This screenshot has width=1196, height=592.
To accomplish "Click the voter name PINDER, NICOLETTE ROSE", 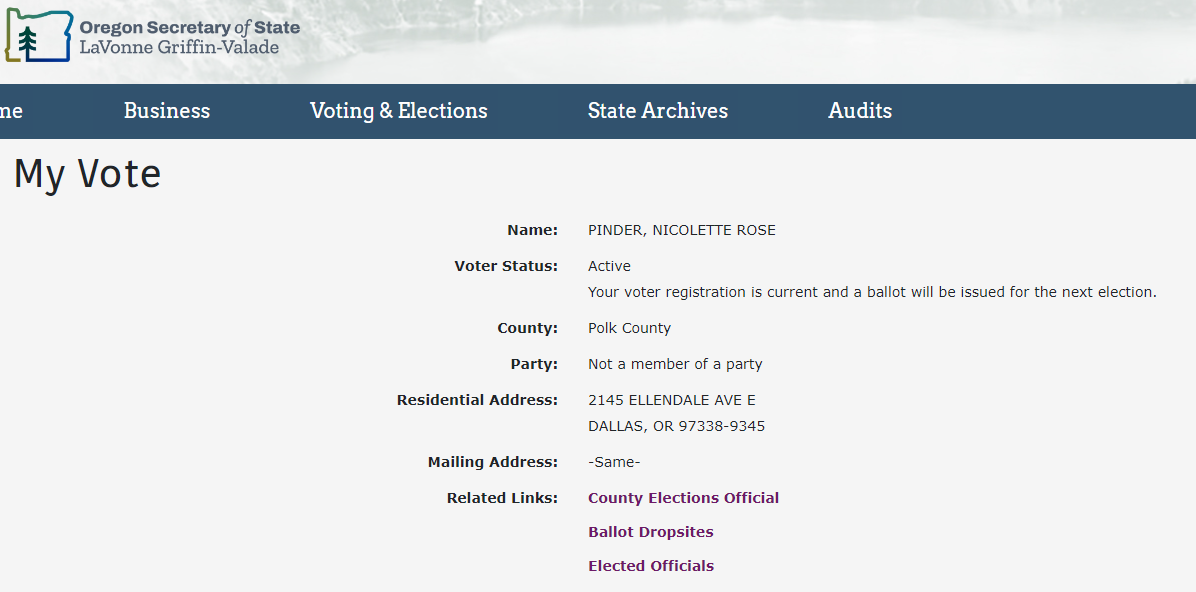I will 681,230.
